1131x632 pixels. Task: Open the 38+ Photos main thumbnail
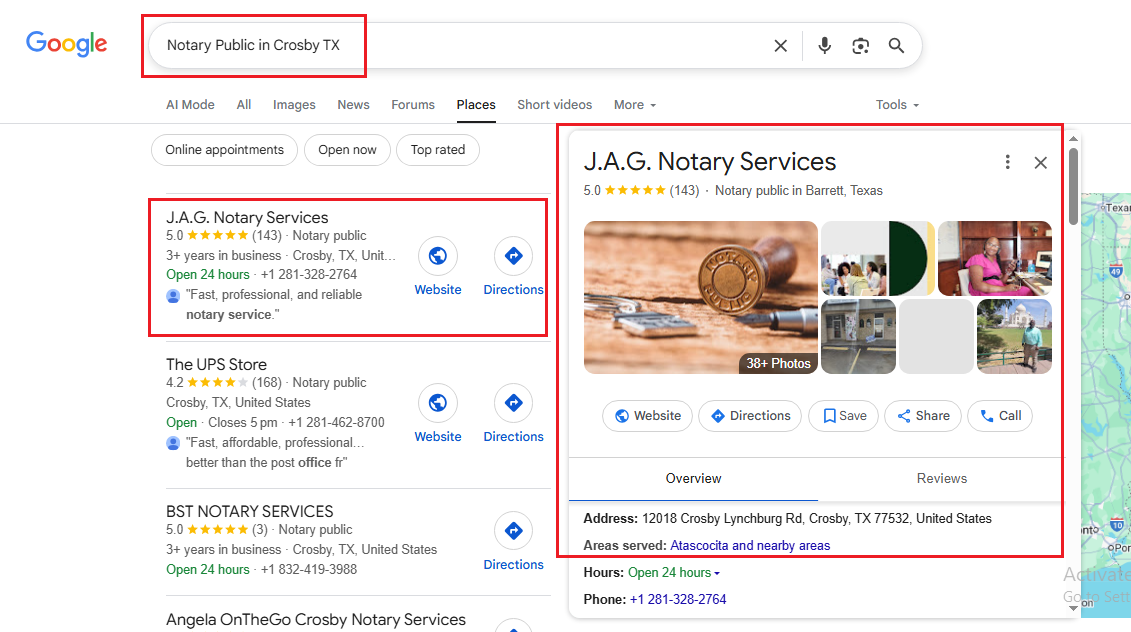(x=700, y=297)
